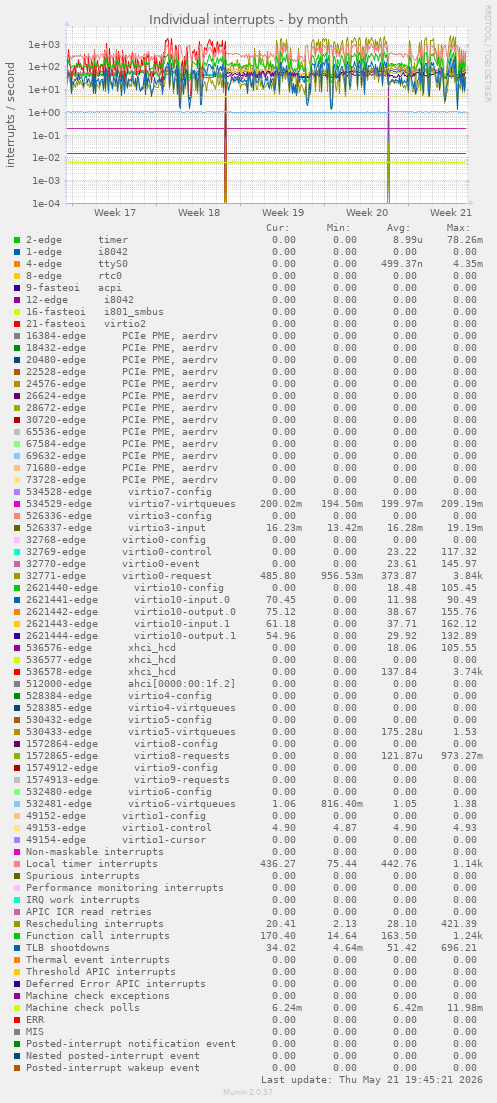Click the 'Last update' timestamp text
This screenshot has height=1103, width=497.
pyautogui.click(x=371, y=1079)
